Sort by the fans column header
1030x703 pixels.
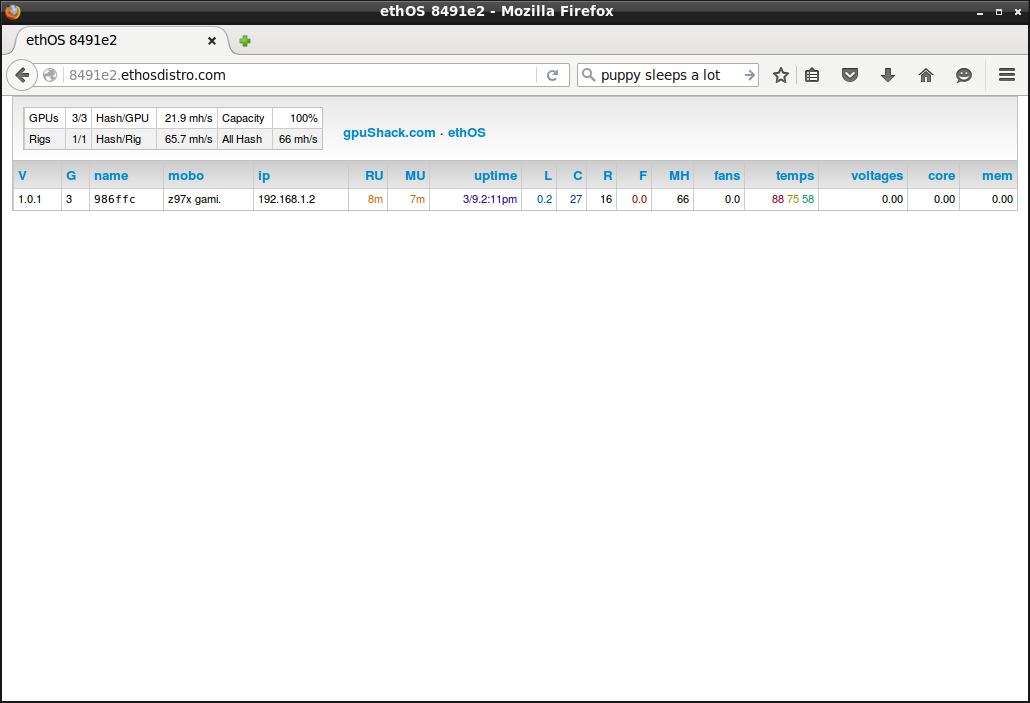pyautogui.click(x=727, y=175)
